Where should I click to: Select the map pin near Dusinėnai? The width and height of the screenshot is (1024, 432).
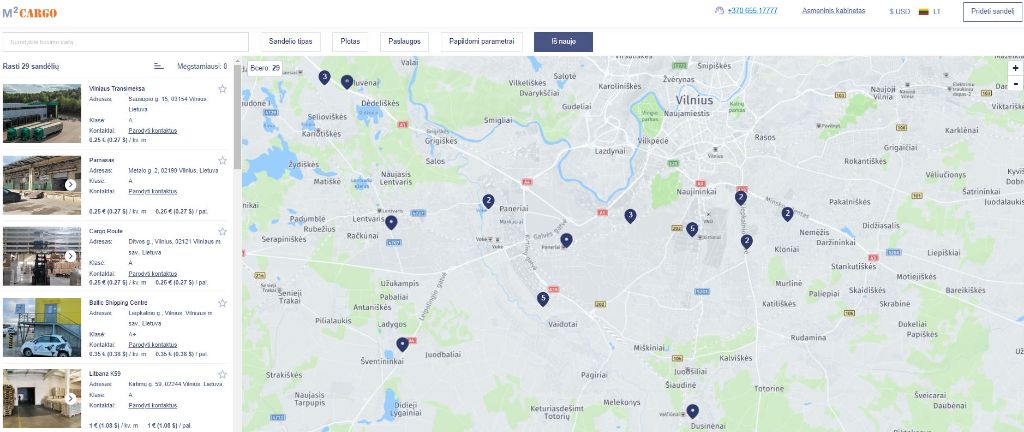692,411
